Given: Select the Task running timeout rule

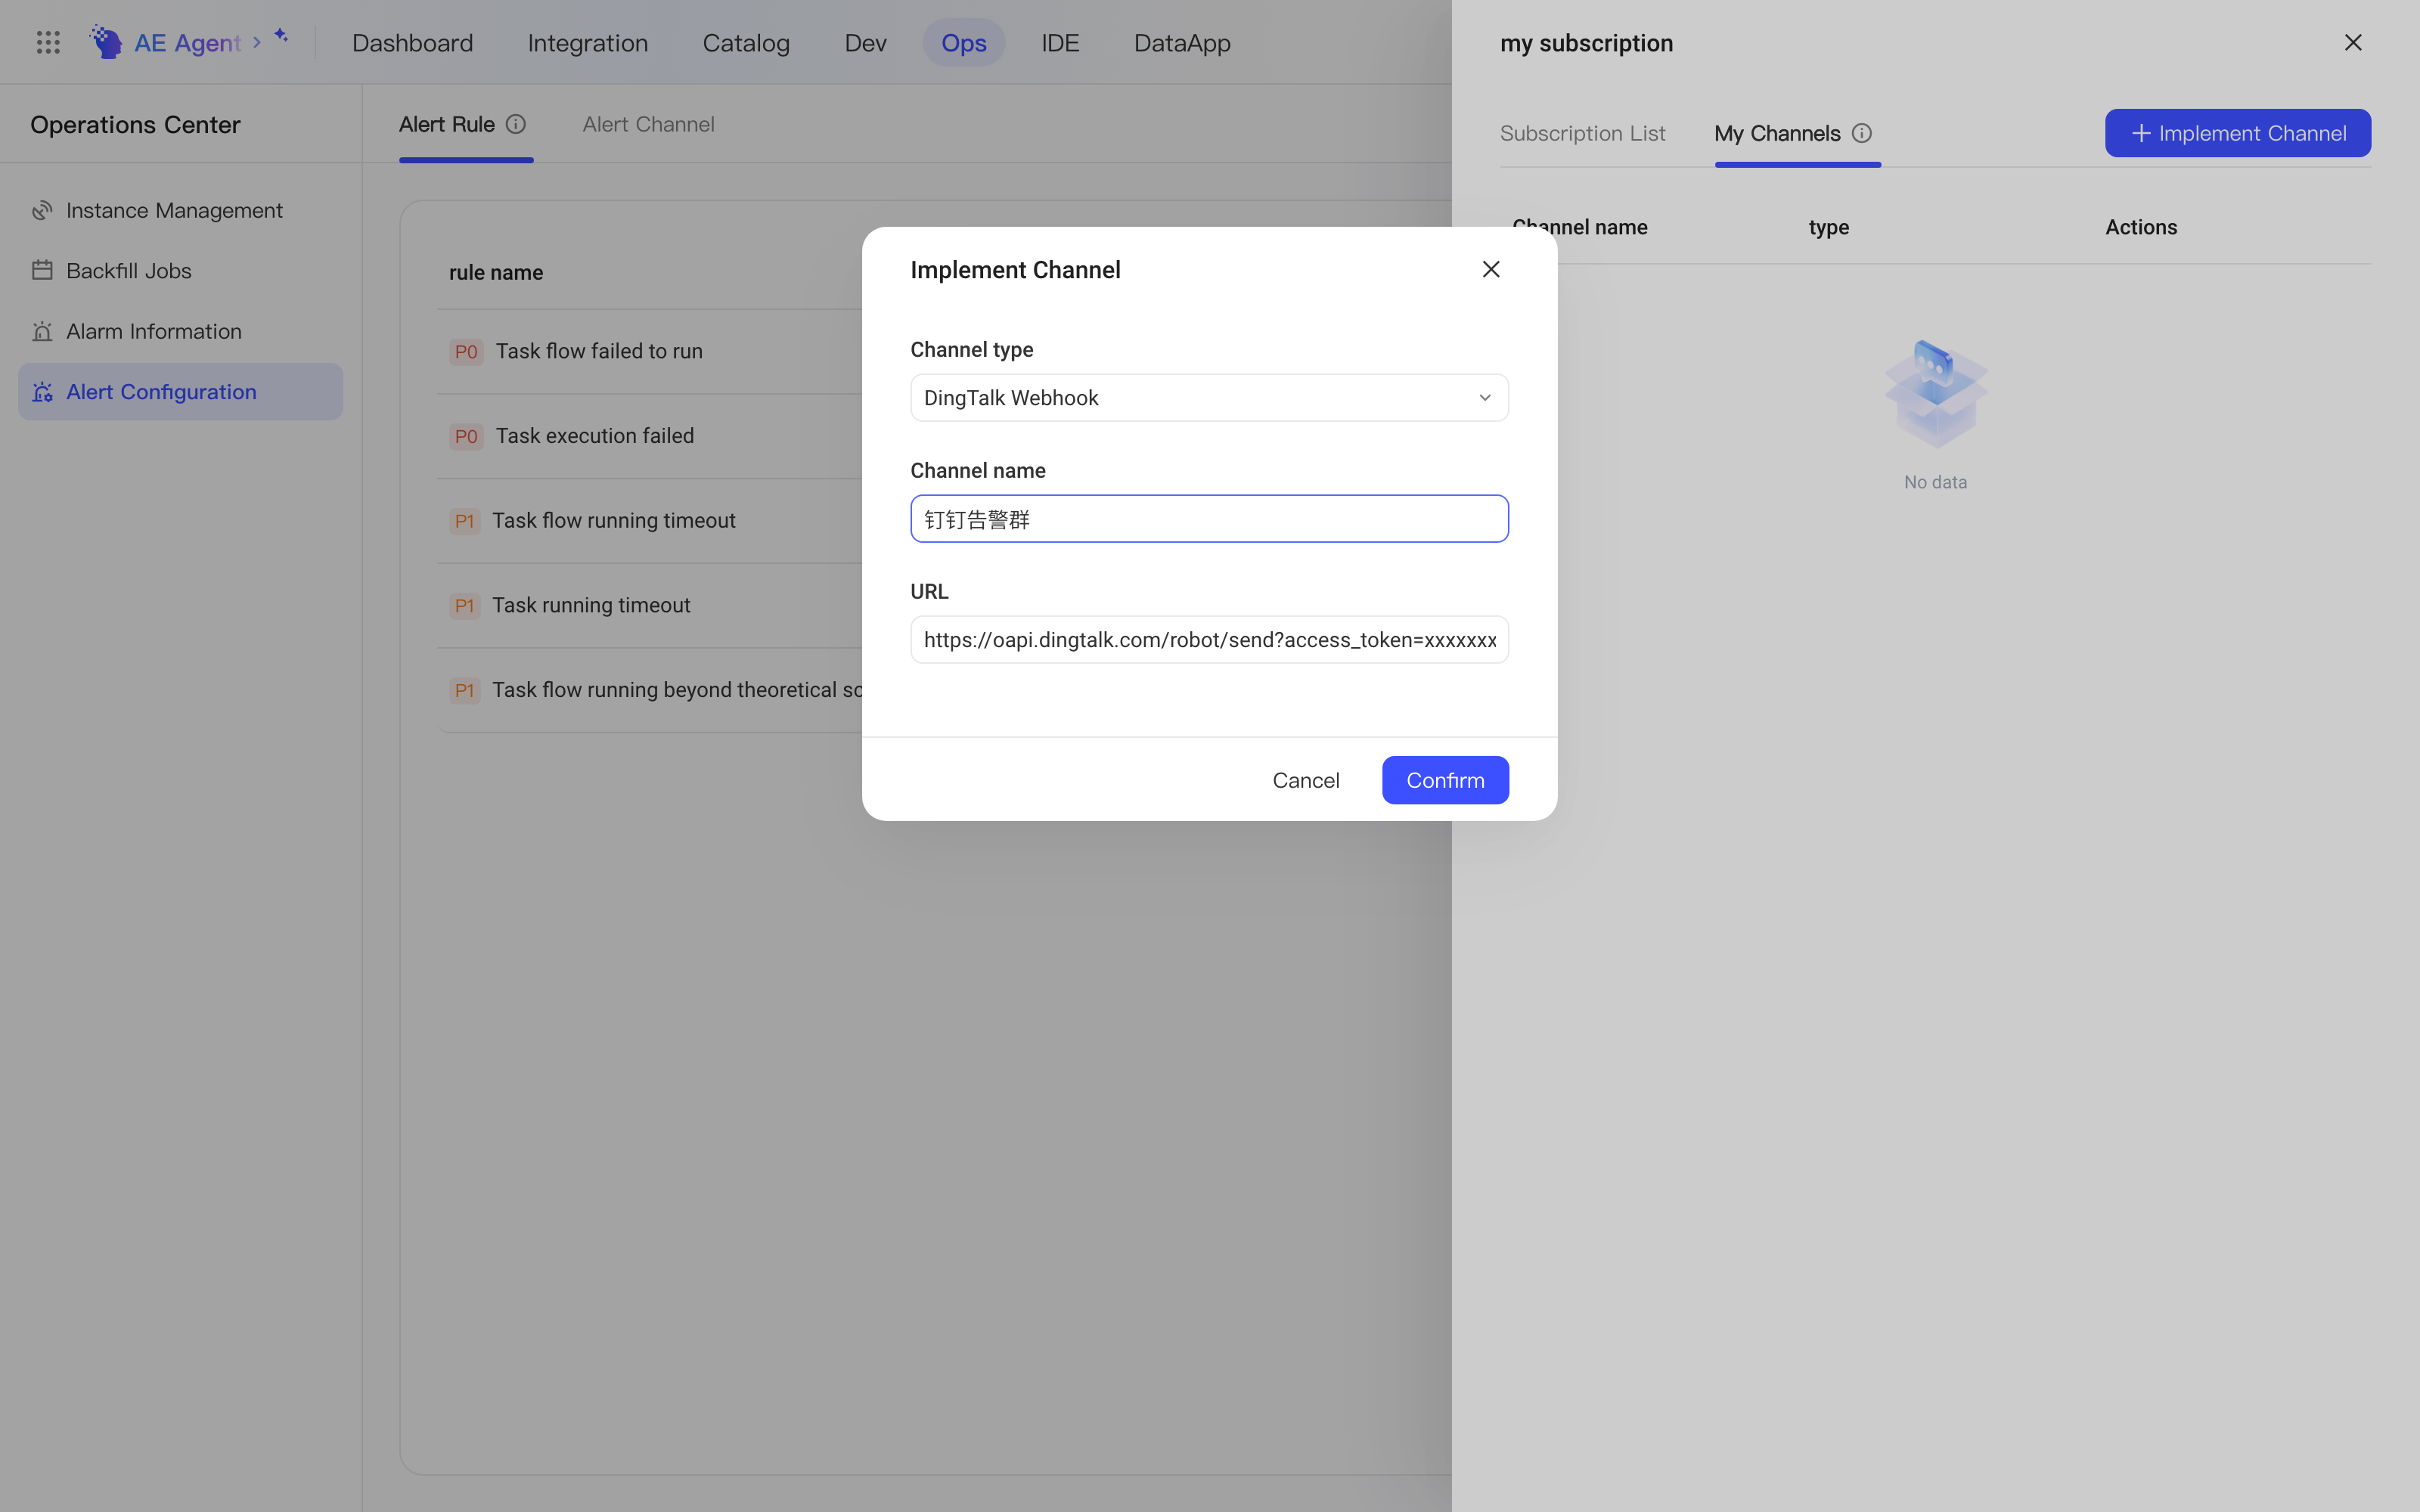Looking at the screenshot, I should tap(591, 605).
